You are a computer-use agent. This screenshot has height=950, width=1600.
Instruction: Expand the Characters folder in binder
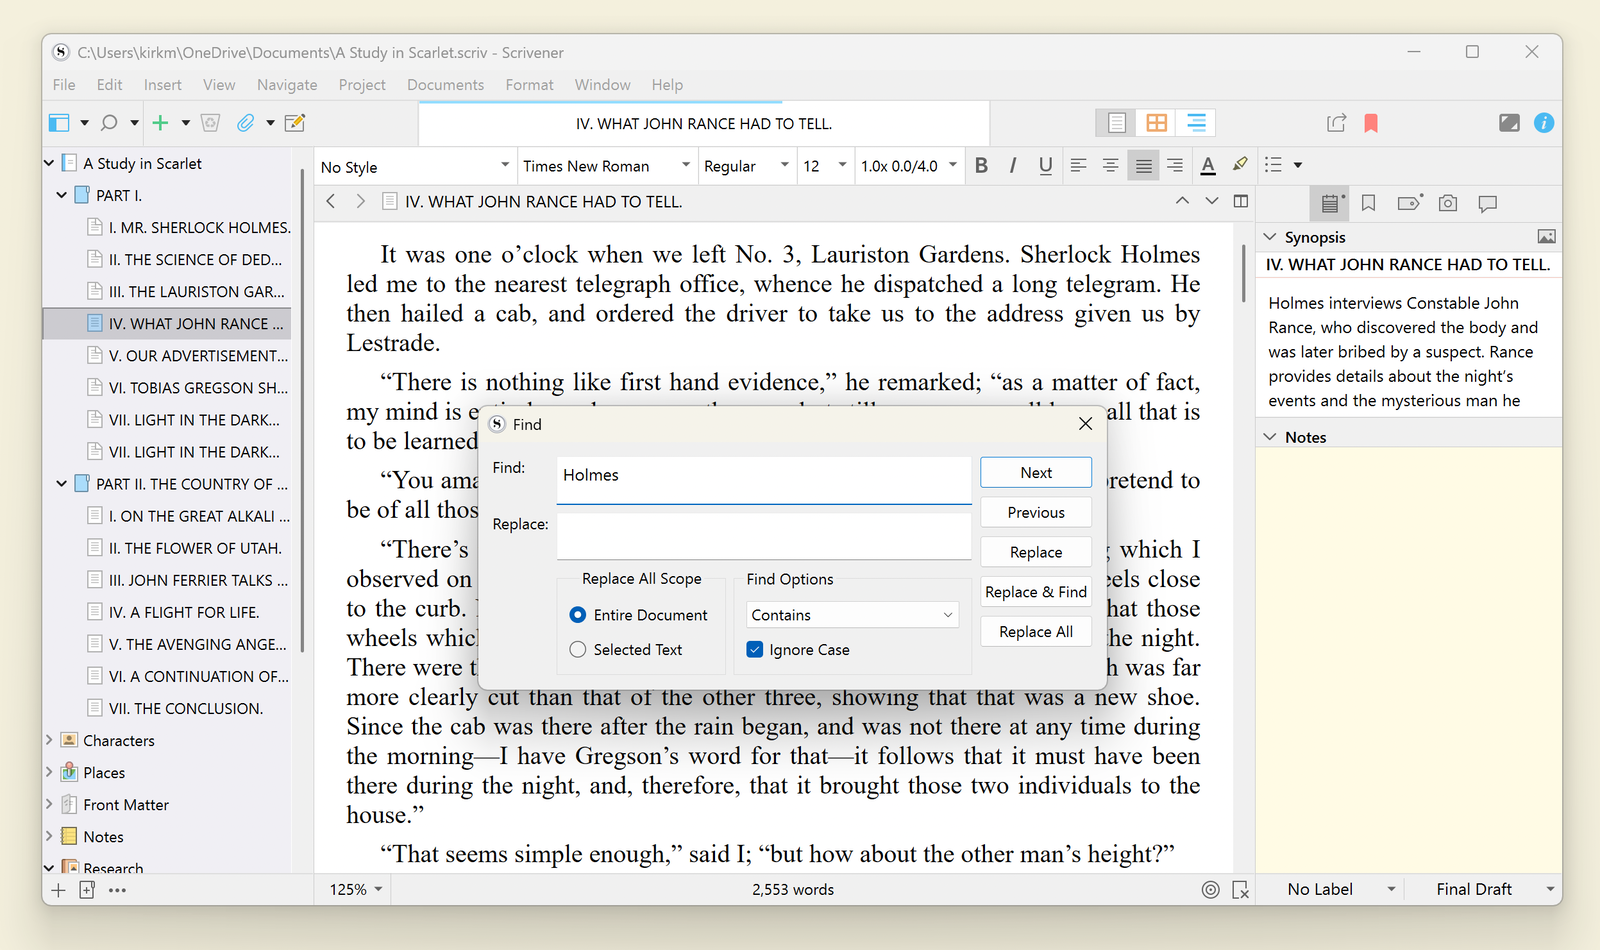(49, 741)
